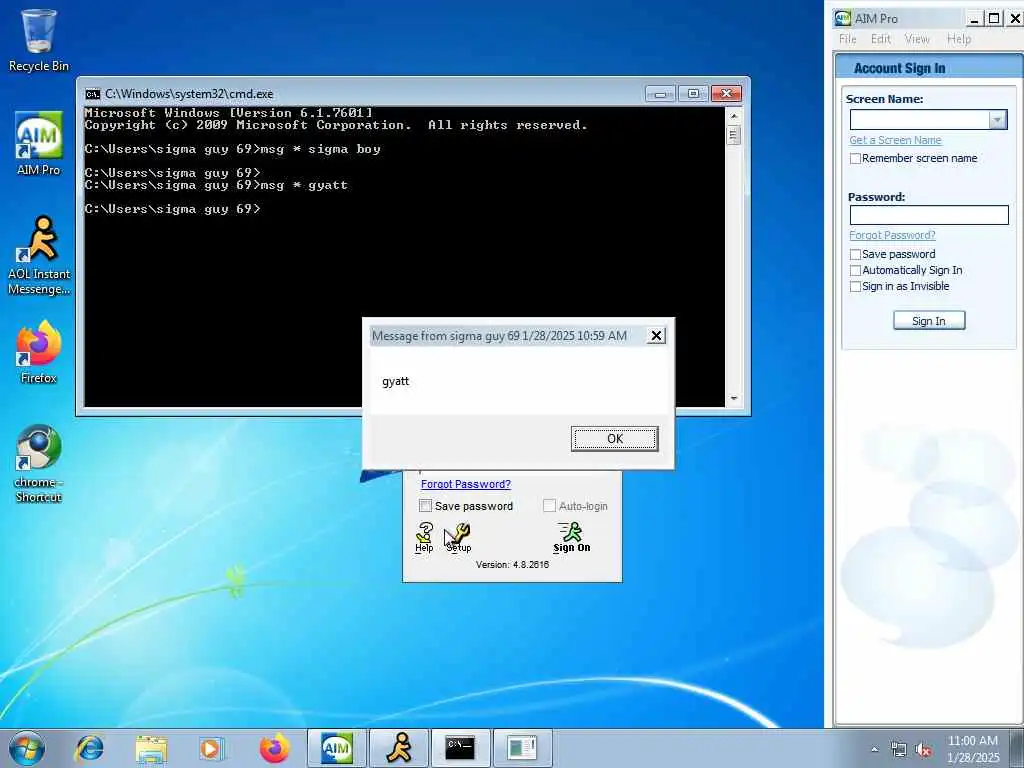Click the cmd scrollbar thumb
Viewport: 1024px width, 768px height.
point(733,135)
